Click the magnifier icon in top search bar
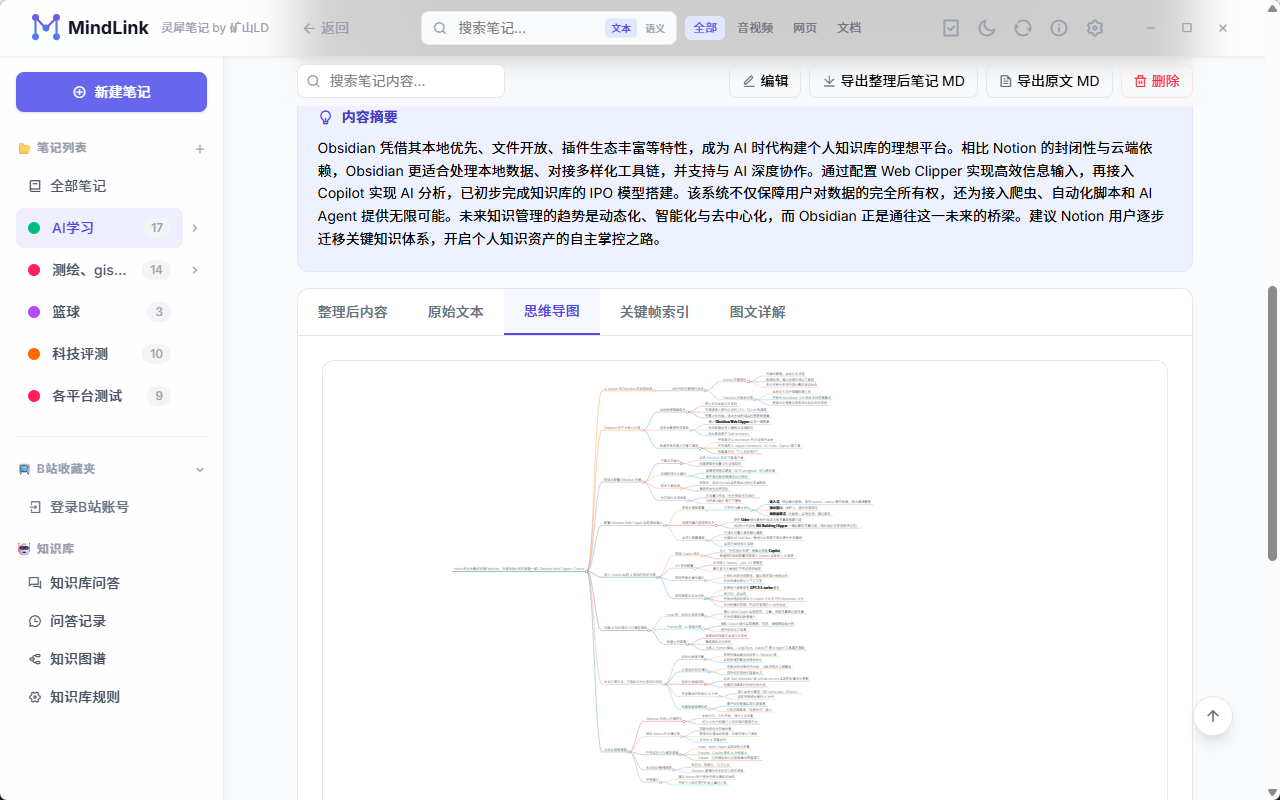The image size is (1280, 800). pyautogui.click(x=440, y=28)
